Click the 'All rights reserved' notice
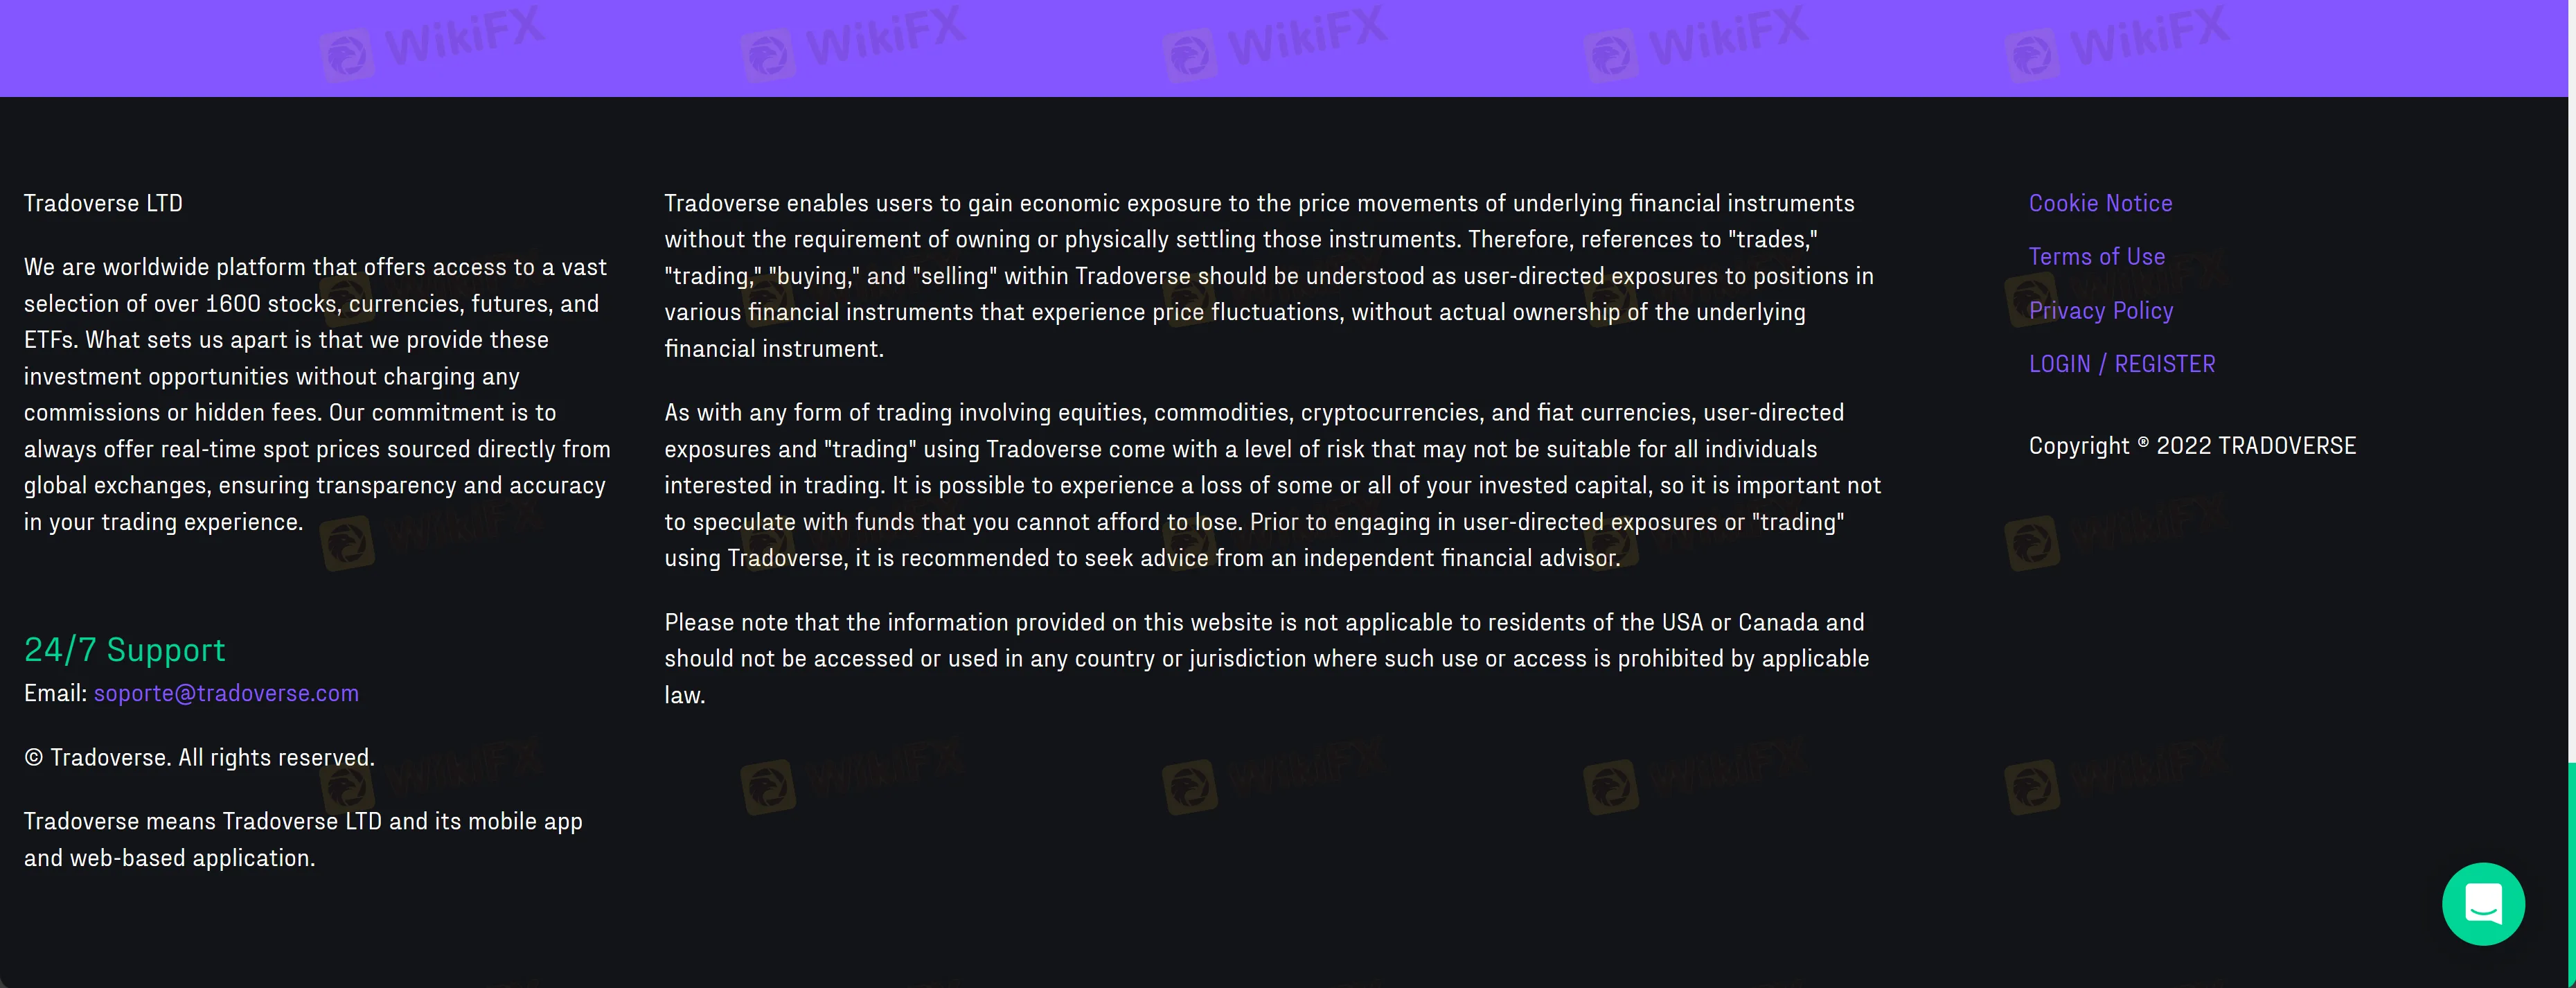The width and height of the screenshot is (2576, 988). click(x=199, y=758)
